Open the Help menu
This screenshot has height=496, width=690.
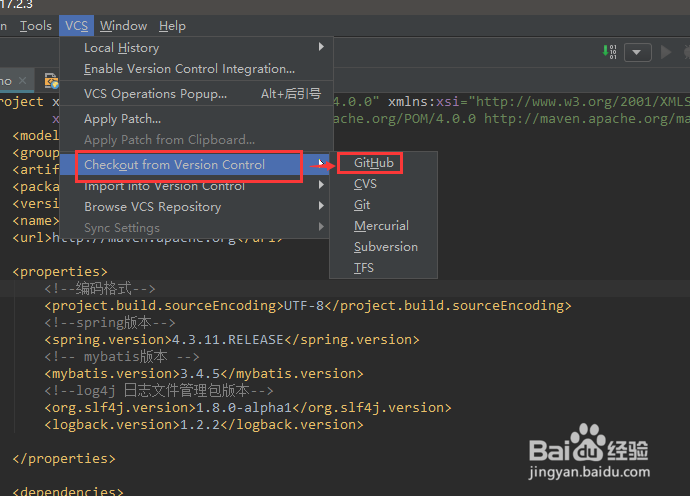coord(172,26)
